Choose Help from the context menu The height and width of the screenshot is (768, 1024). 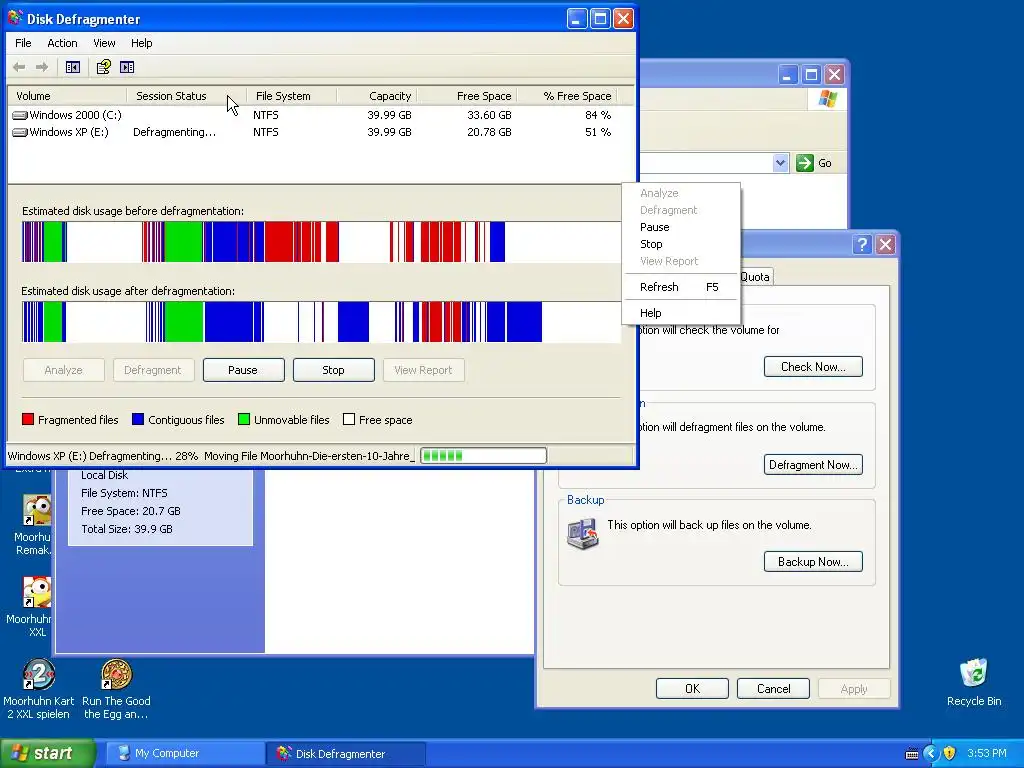tap(681, 313)
